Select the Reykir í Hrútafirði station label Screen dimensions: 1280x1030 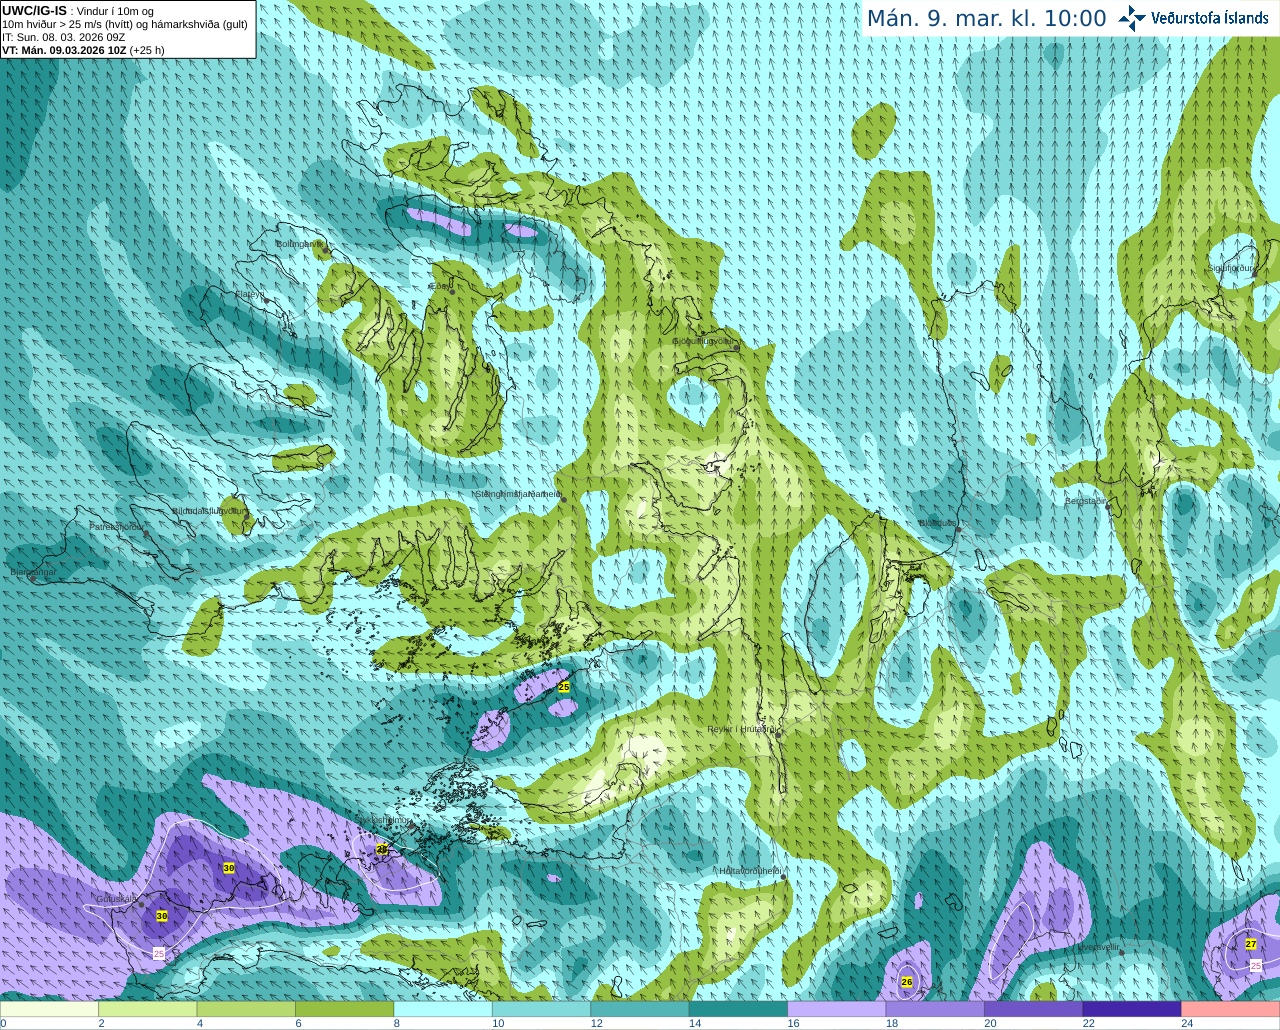coord(741,729)
